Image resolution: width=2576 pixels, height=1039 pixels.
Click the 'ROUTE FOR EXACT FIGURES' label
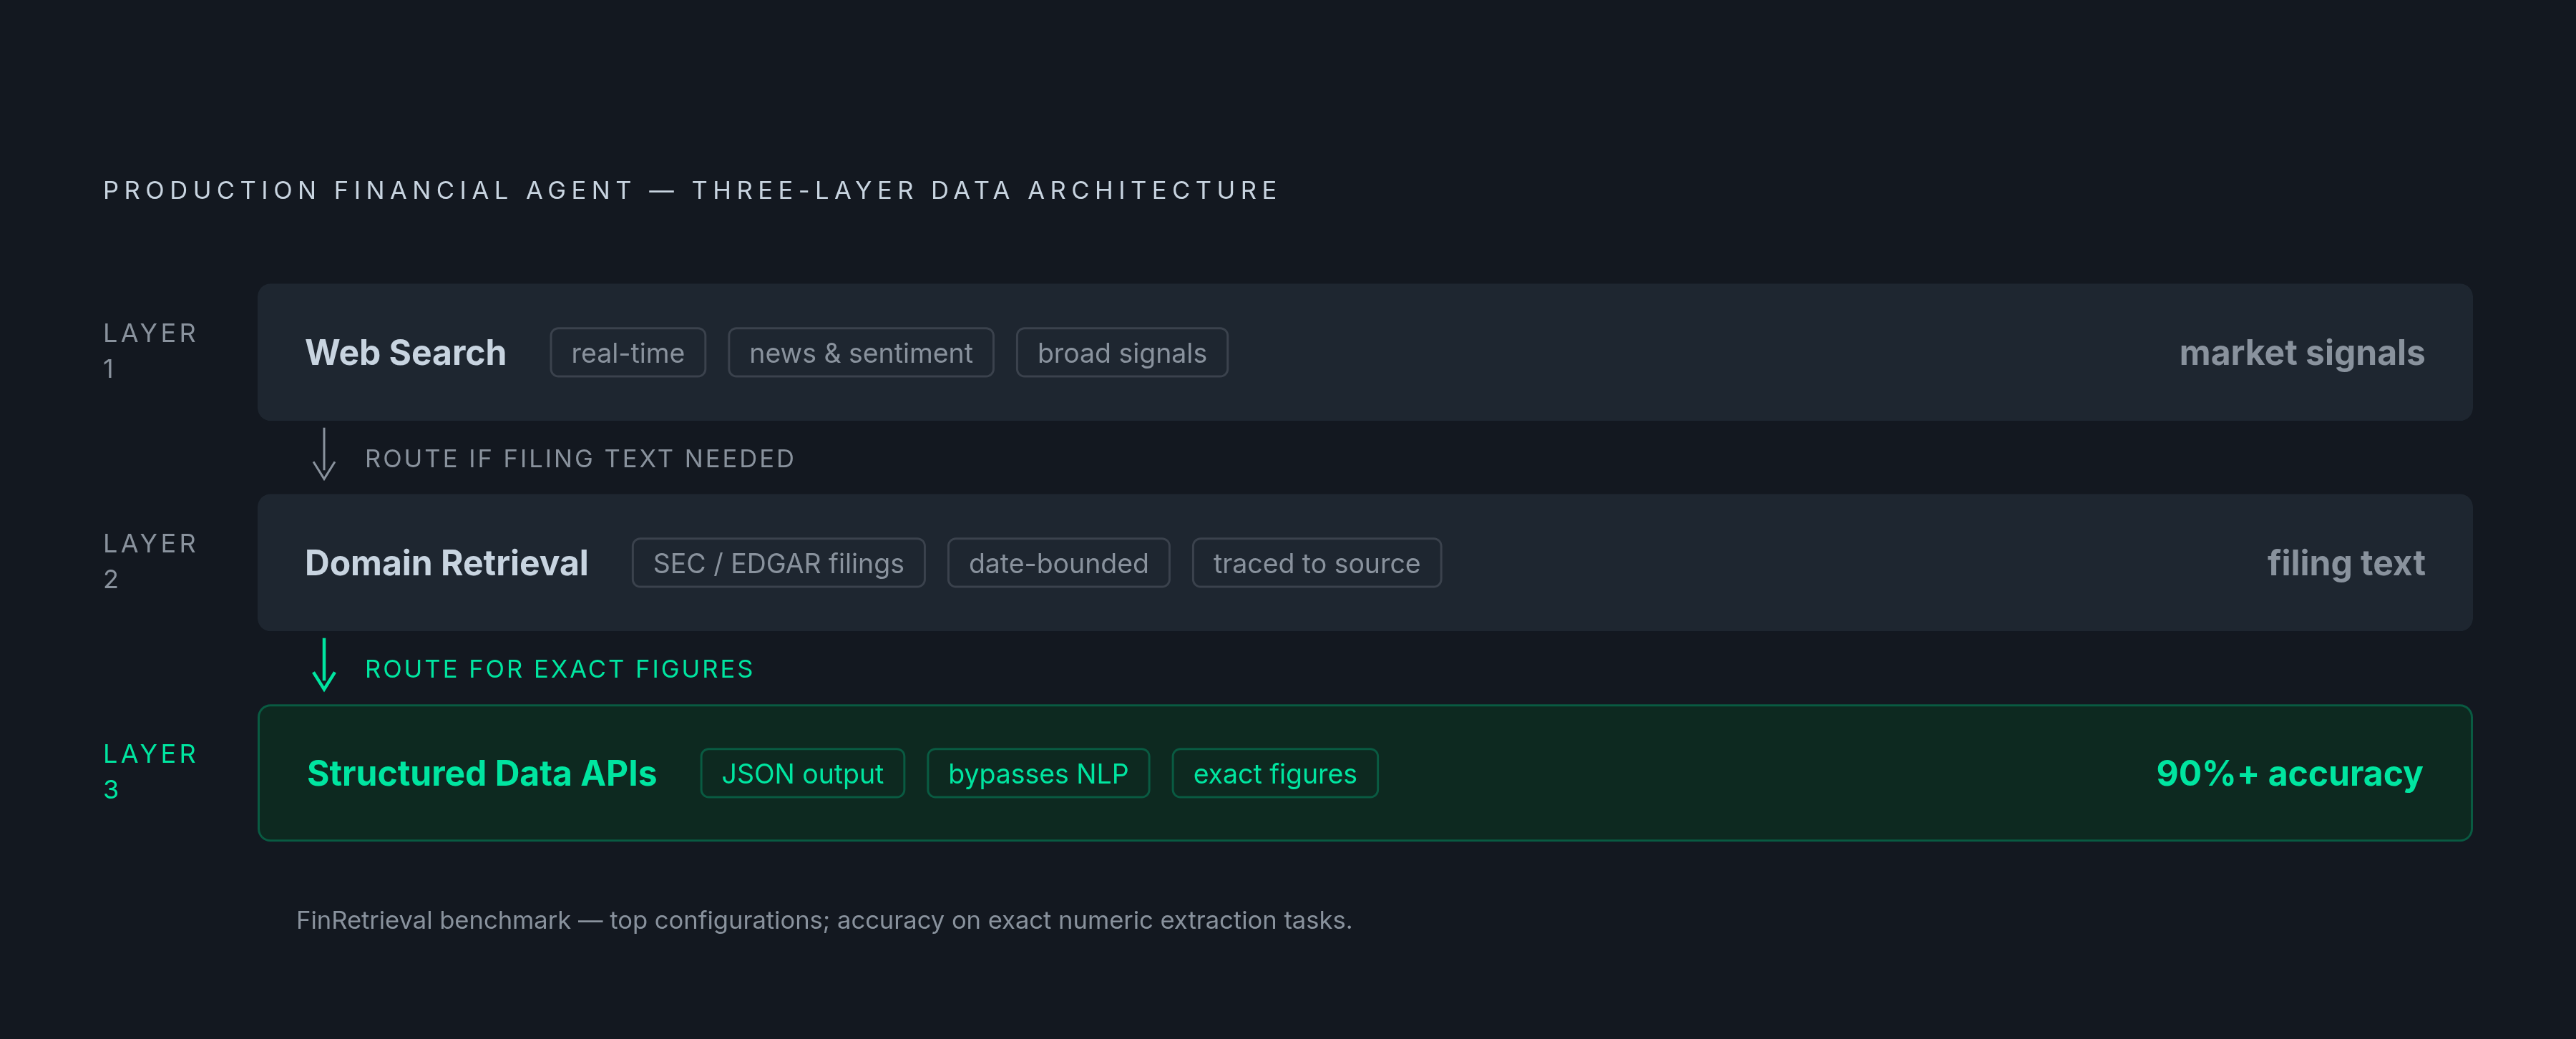pos(559,669)
